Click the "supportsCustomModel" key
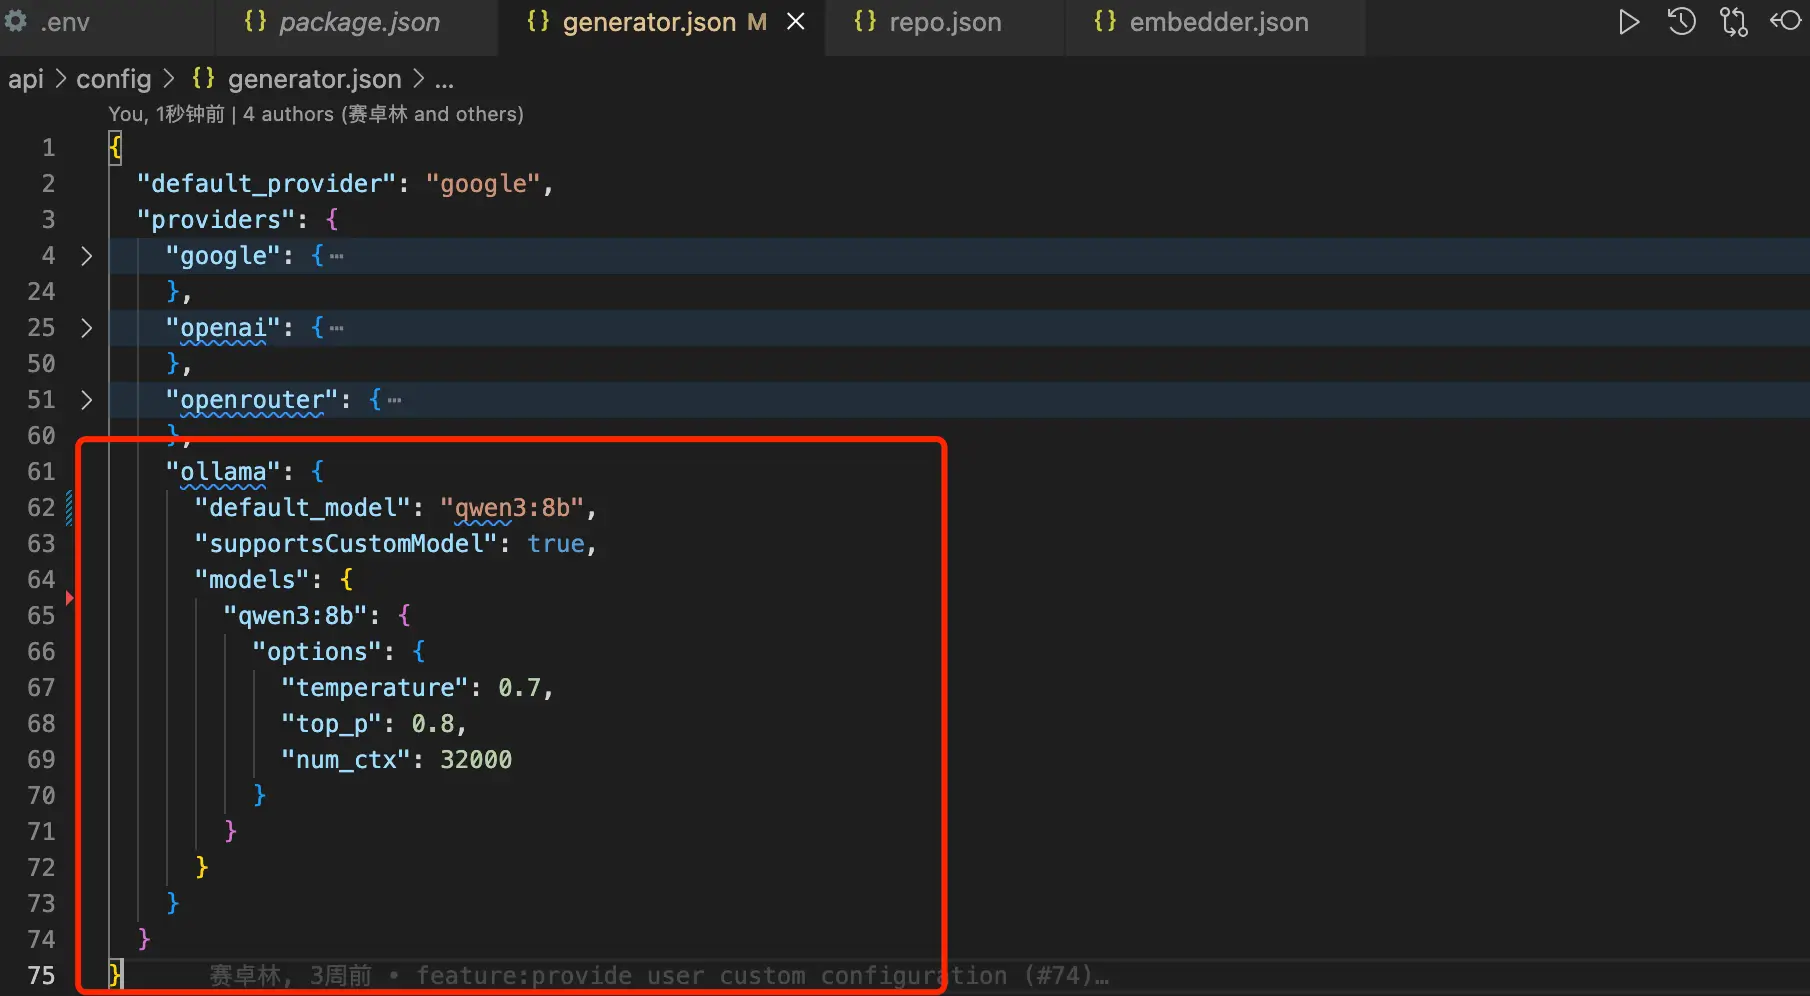The image size is (1810, 996). tap(346, 544)
